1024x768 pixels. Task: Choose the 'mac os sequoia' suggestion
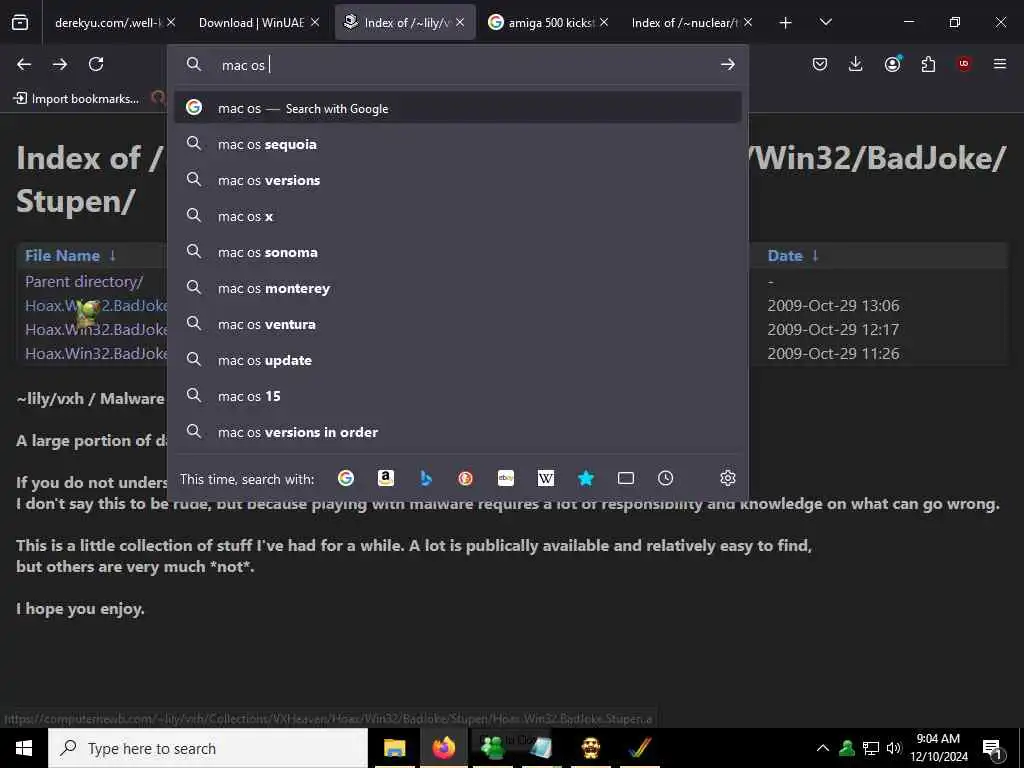click(458, 144)
